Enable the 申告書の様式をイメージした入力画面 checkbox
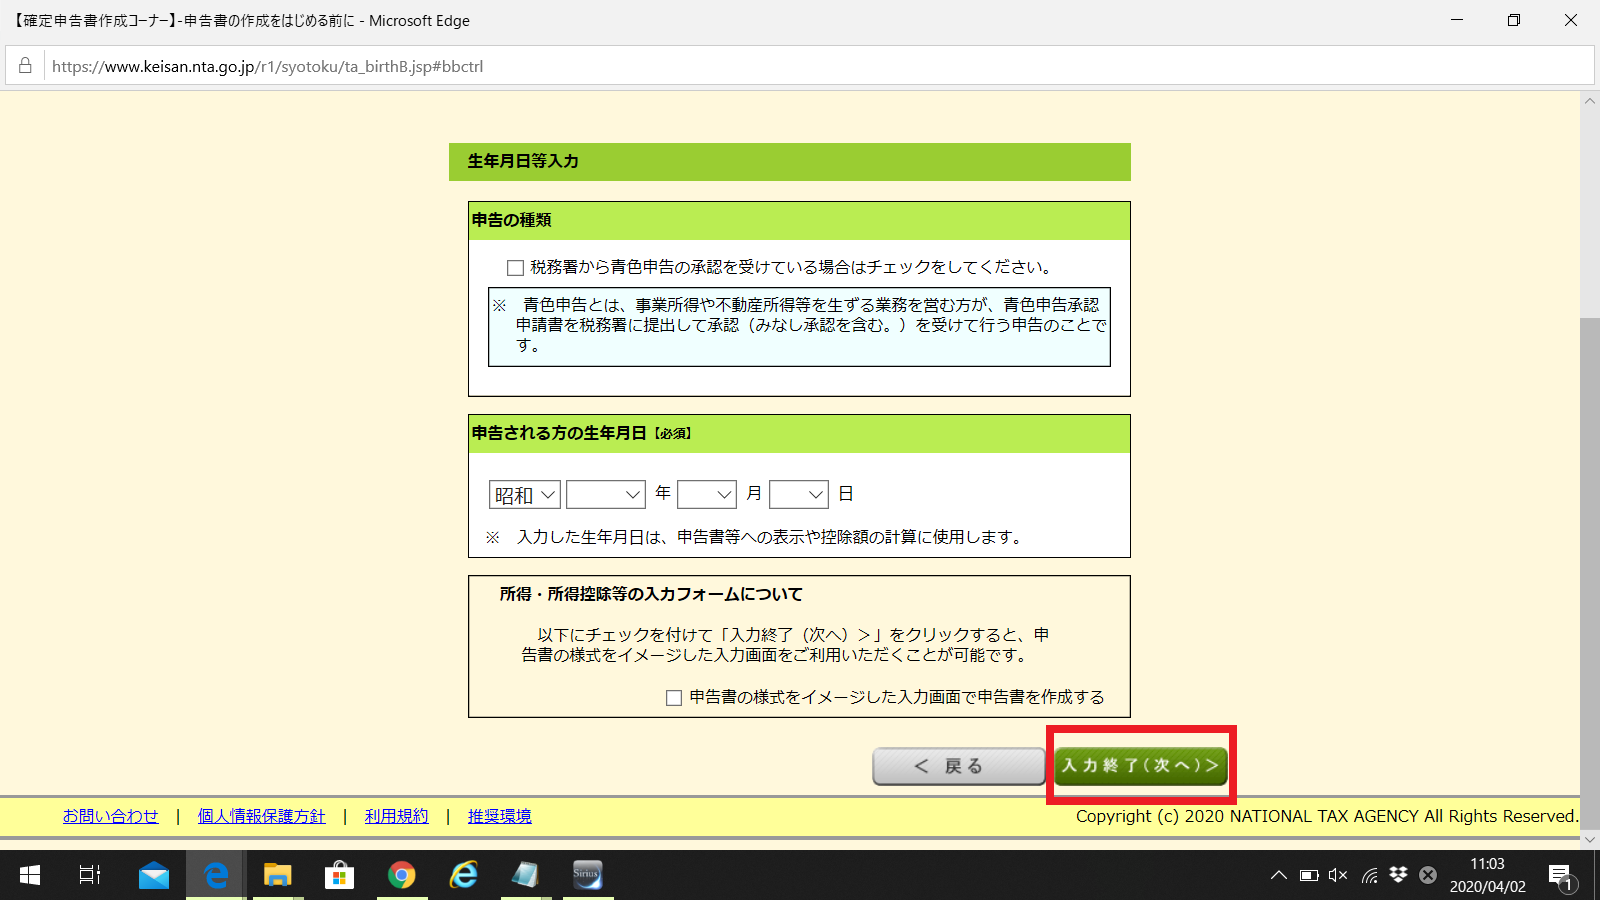 click(674, 697)
